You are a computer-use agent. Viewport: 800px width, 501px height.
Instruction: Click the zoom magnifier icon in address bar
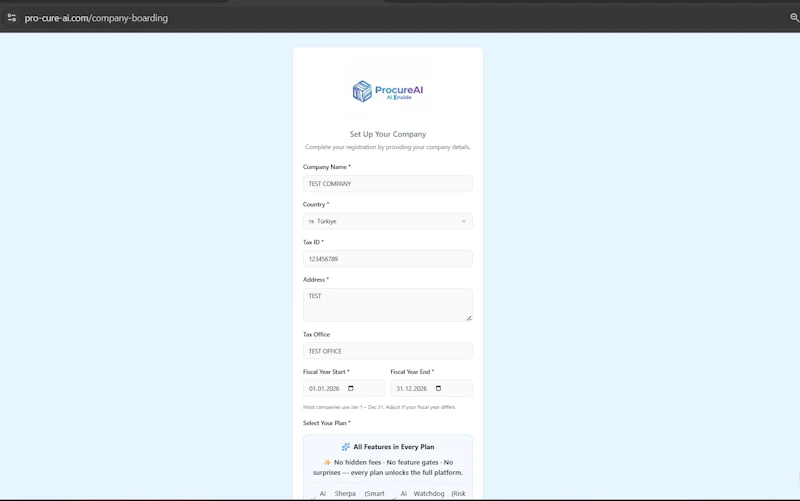[x=794, y=18]
